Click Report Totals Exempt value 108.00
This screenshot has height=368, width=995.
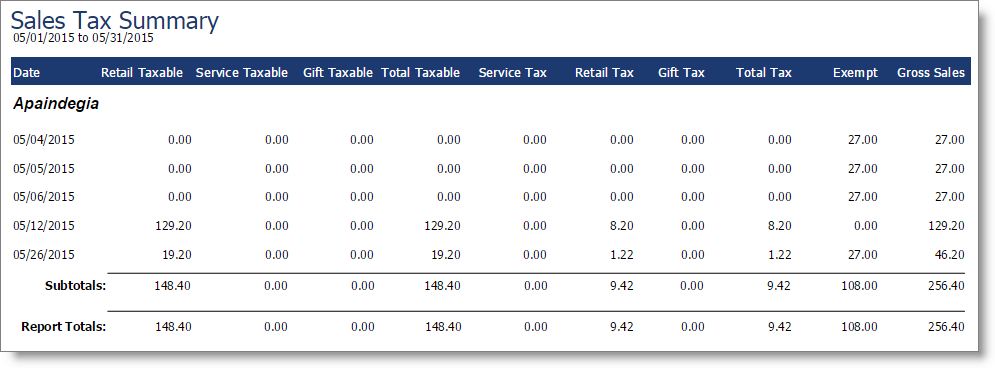tap(860, 327)
